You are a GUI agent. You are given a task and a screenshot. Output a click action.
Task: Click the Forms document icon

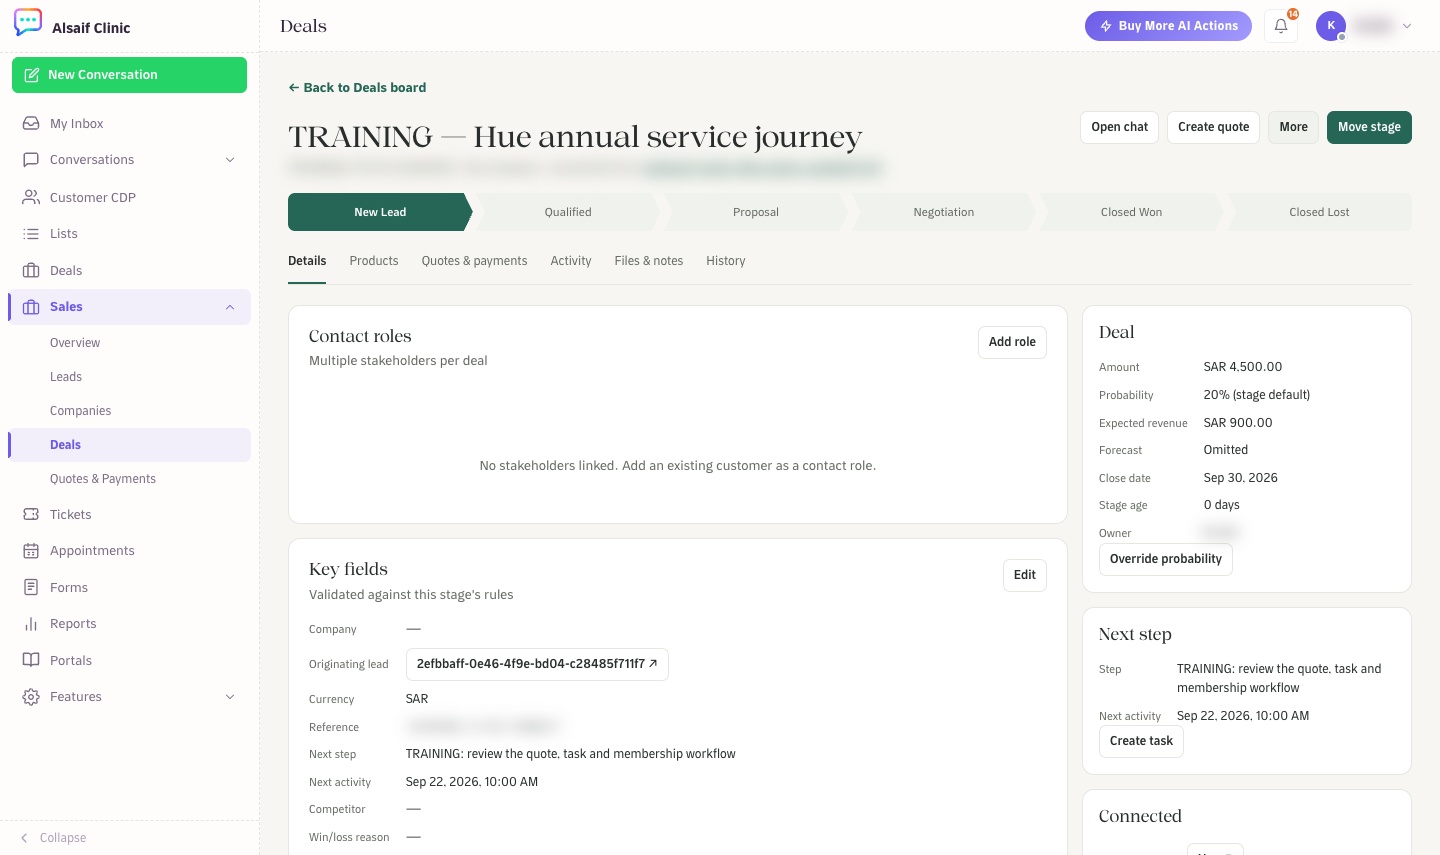[x=31, y=587]
